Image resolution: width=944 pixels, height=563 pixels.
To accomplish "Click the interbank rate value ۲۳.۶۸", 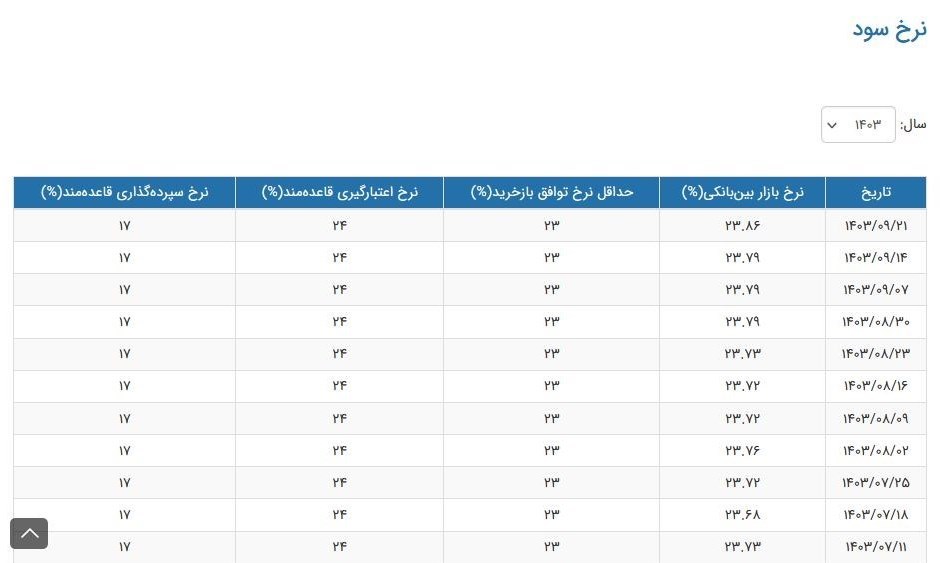I will (742, 514).
